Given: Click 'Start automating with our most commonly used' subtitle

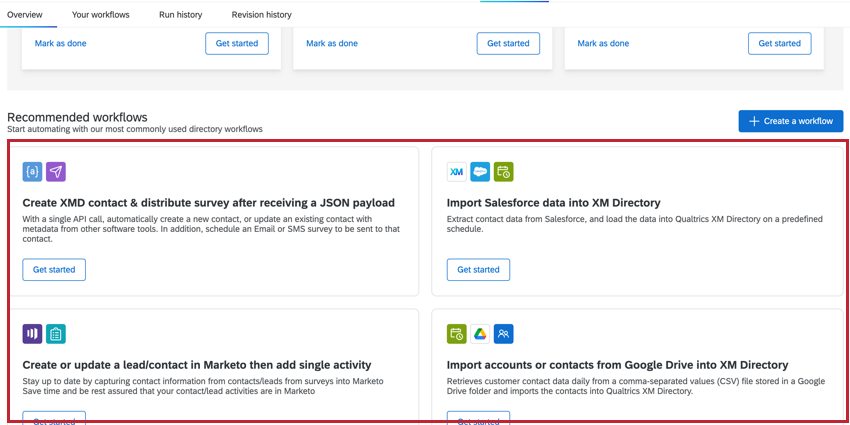Looking at the screenshot, I should point(135,130).
